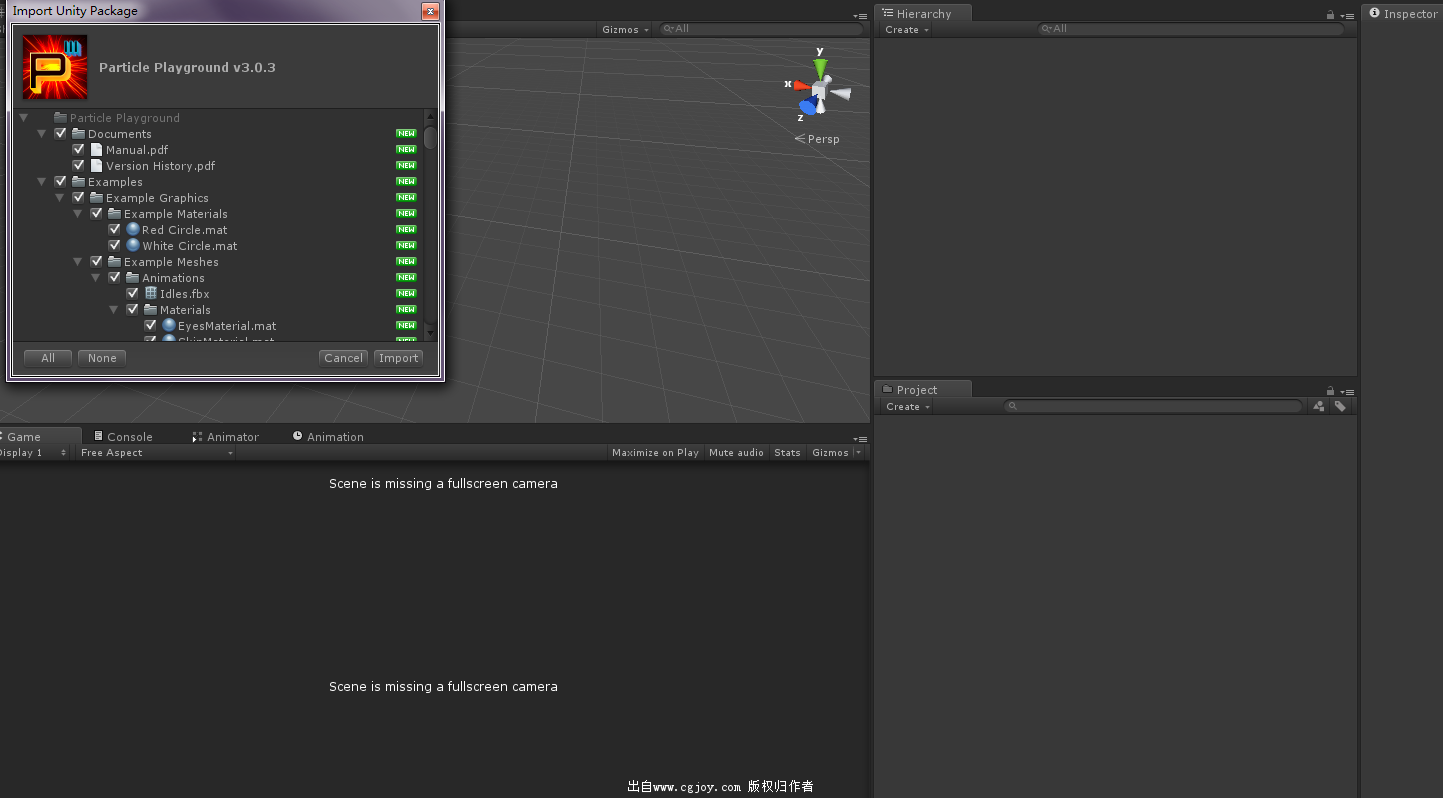Switch to the Animator tab

[x=225, y=436]
